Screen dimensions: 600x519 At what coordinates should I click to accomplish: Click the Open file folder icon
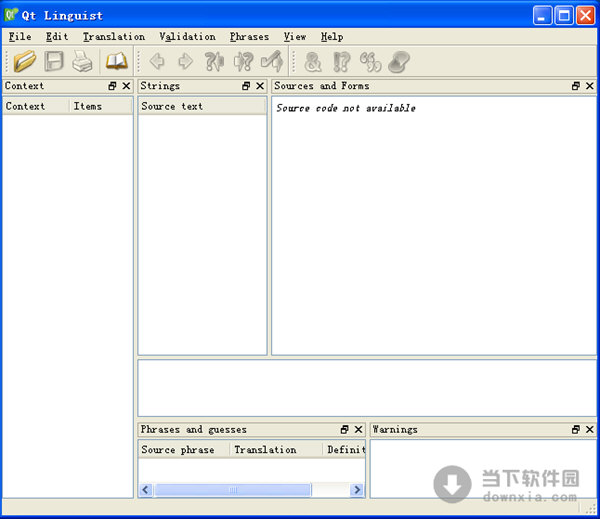pyautogui.click(x=24, y=61)
